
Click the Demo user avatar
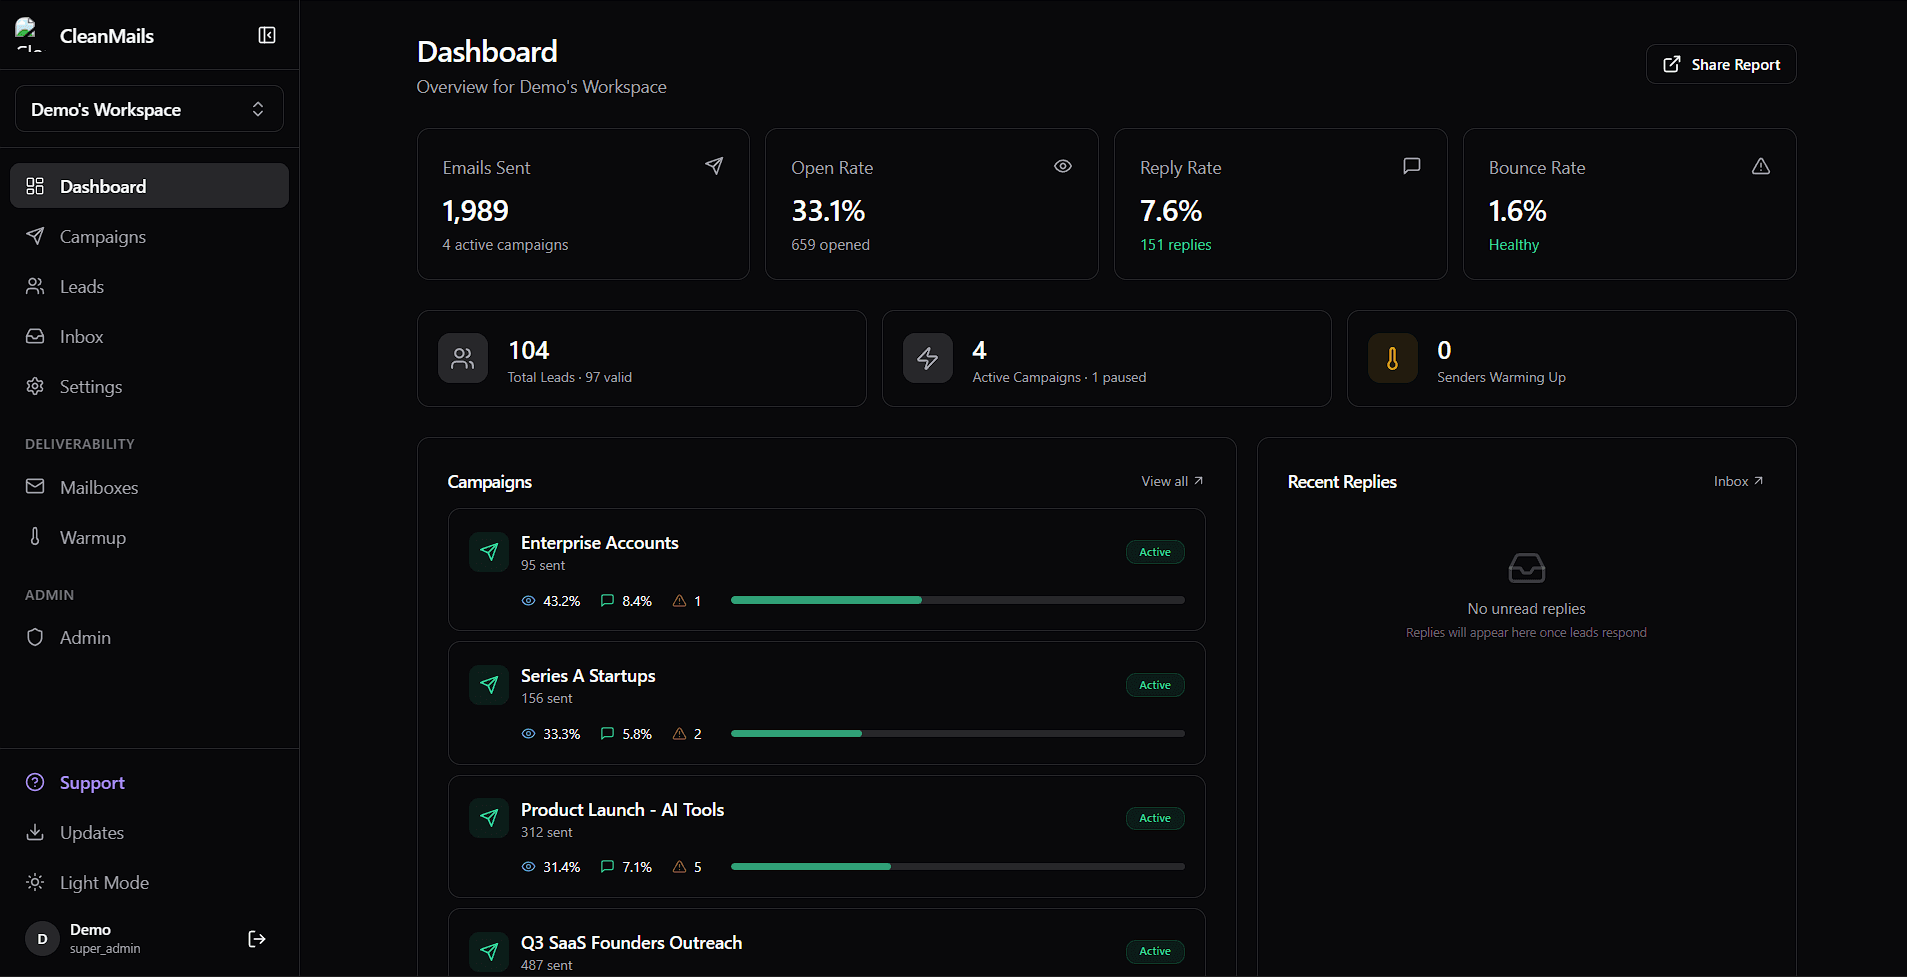pos(42,939)
